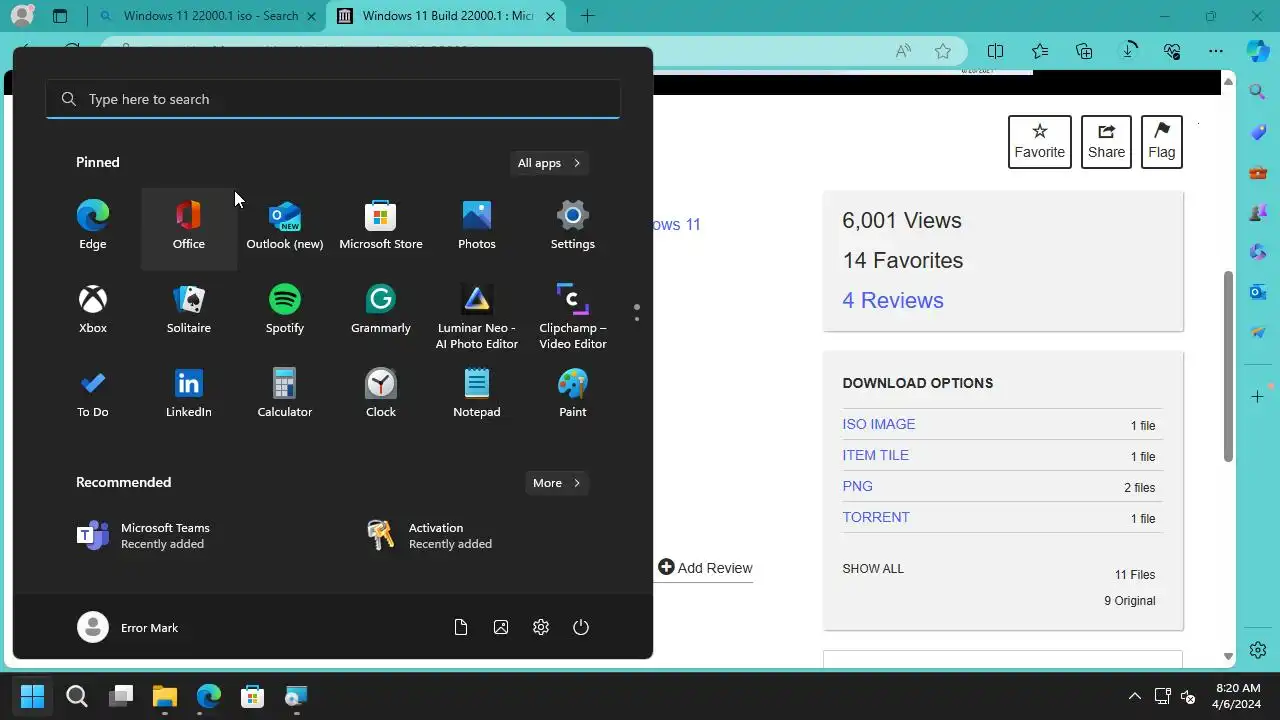Show More recommended items
This screenshot has width=1280, height=720.
click(557, 483)
